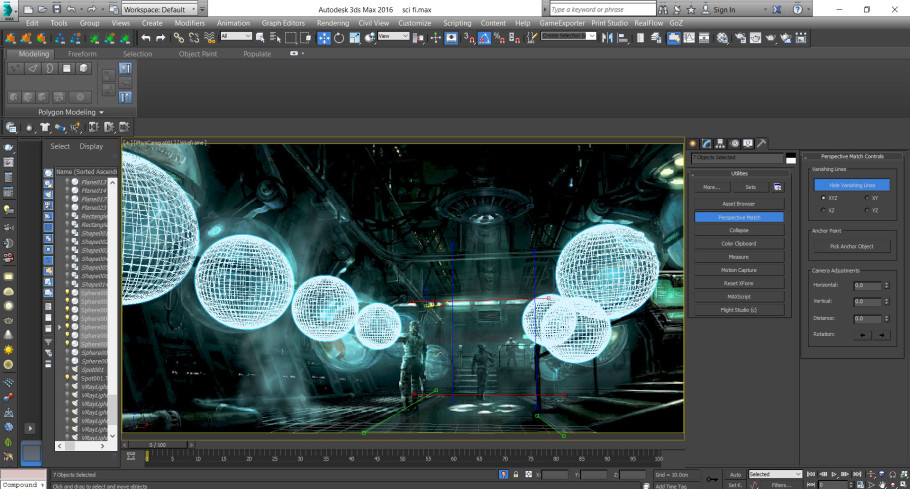910x489 pixels.
Task: Open the reference coordinate View dropdown
Action: tap(393, 36)
